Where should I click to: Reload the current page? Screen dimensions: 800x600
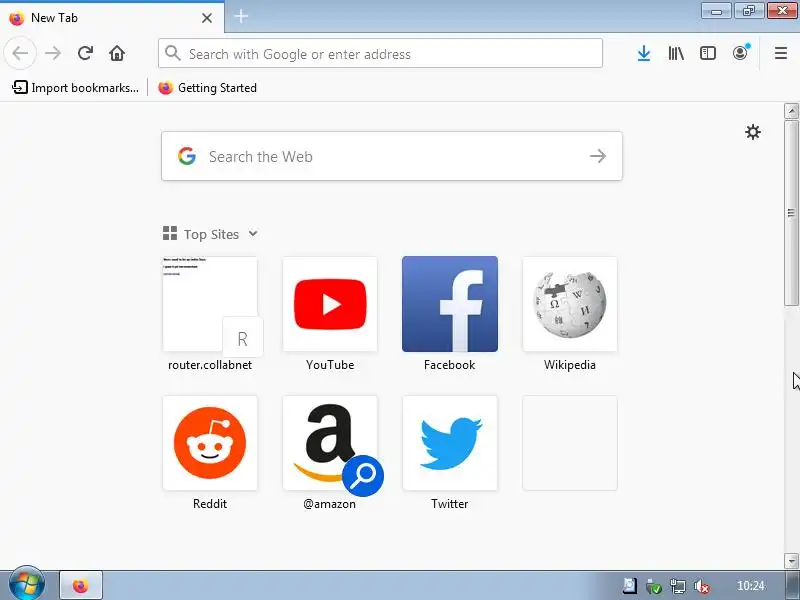point(85,53)
